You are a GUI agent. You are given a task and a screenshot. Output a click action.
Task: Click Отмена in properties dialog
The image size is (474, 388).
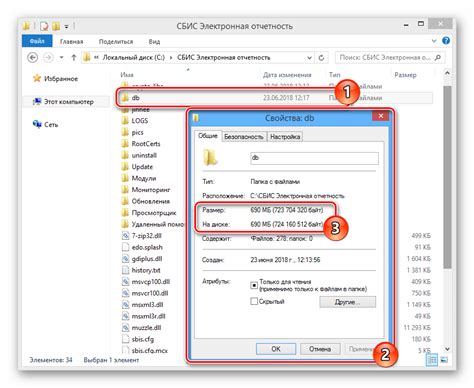click(x=320, y=349)
